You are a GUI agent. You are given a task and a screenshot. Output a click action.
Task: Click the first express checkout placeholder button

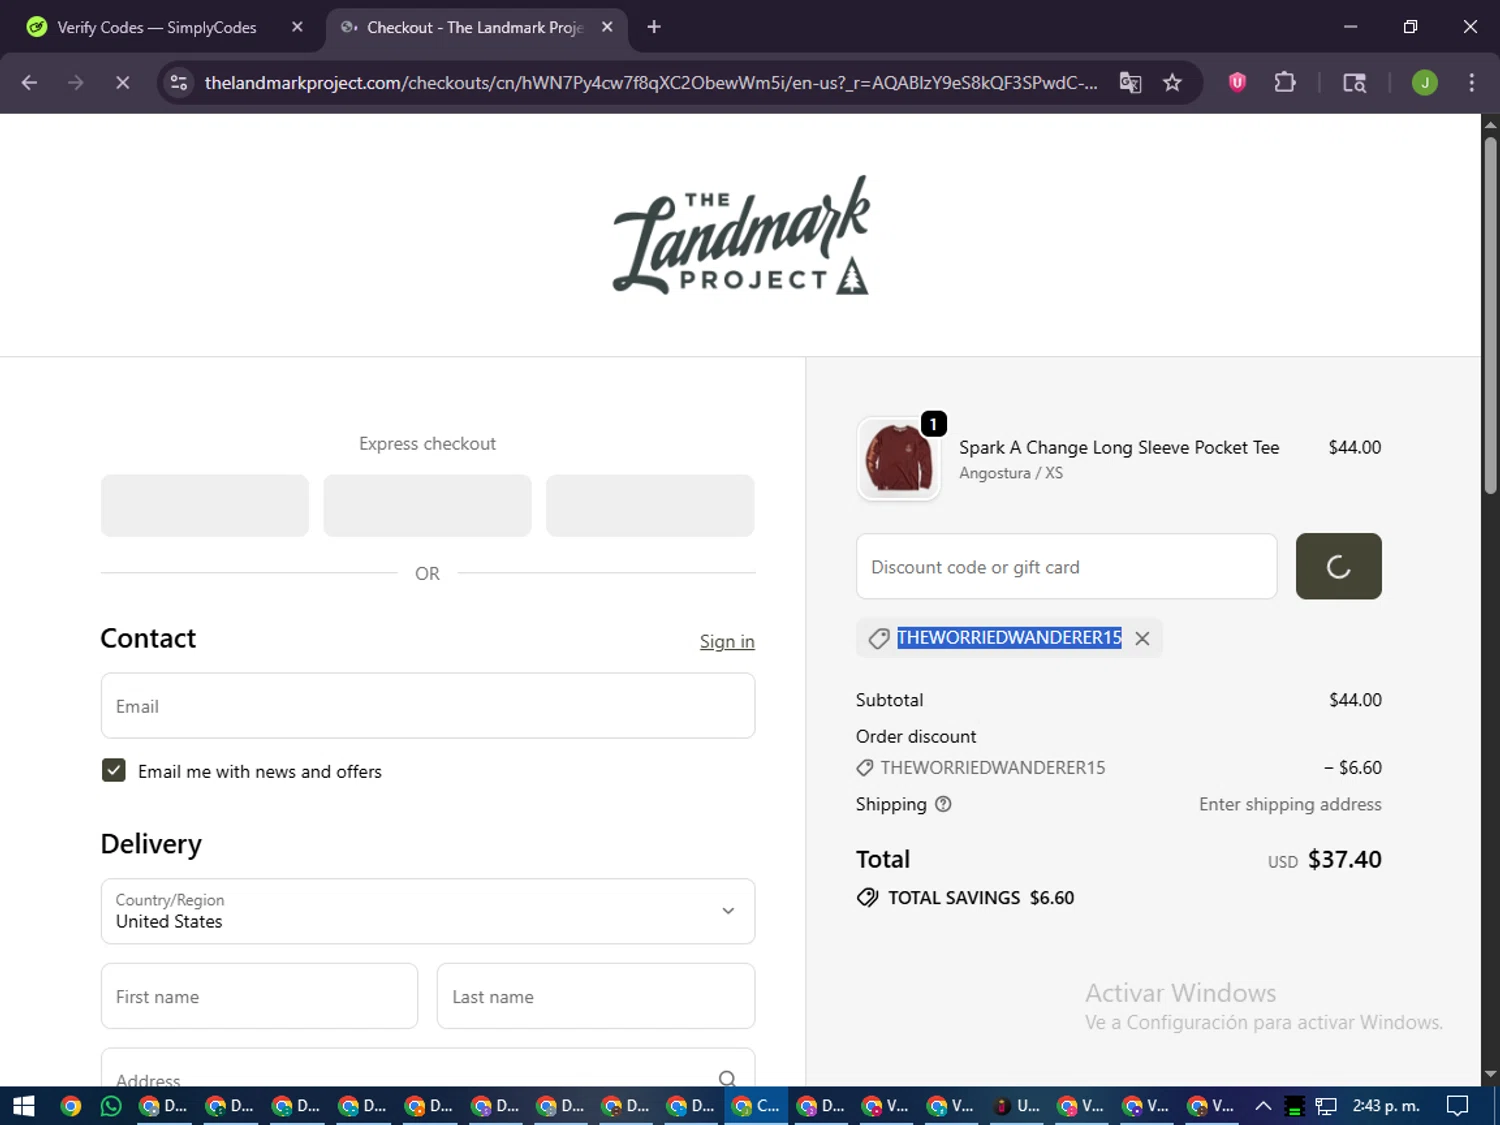tap(204, 505)
